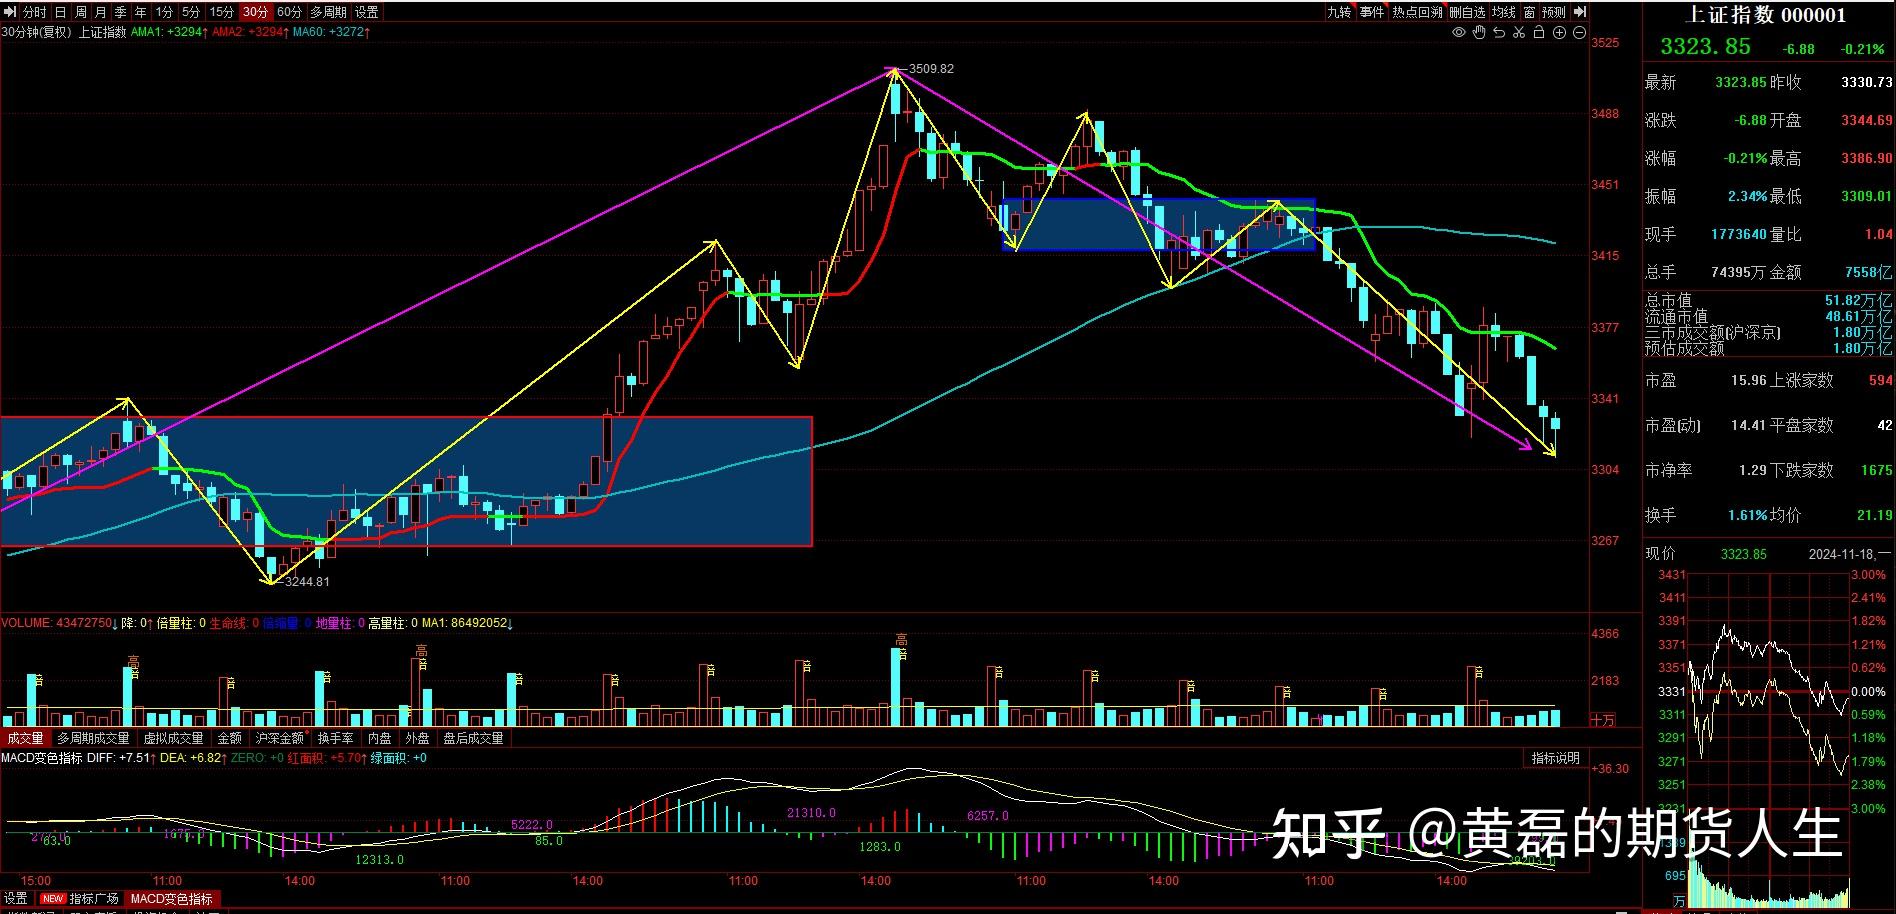Viewport: 1896px width, 914px height.
Task: Select the MACD变色指标 tab
Action: [x=172, y=898]
